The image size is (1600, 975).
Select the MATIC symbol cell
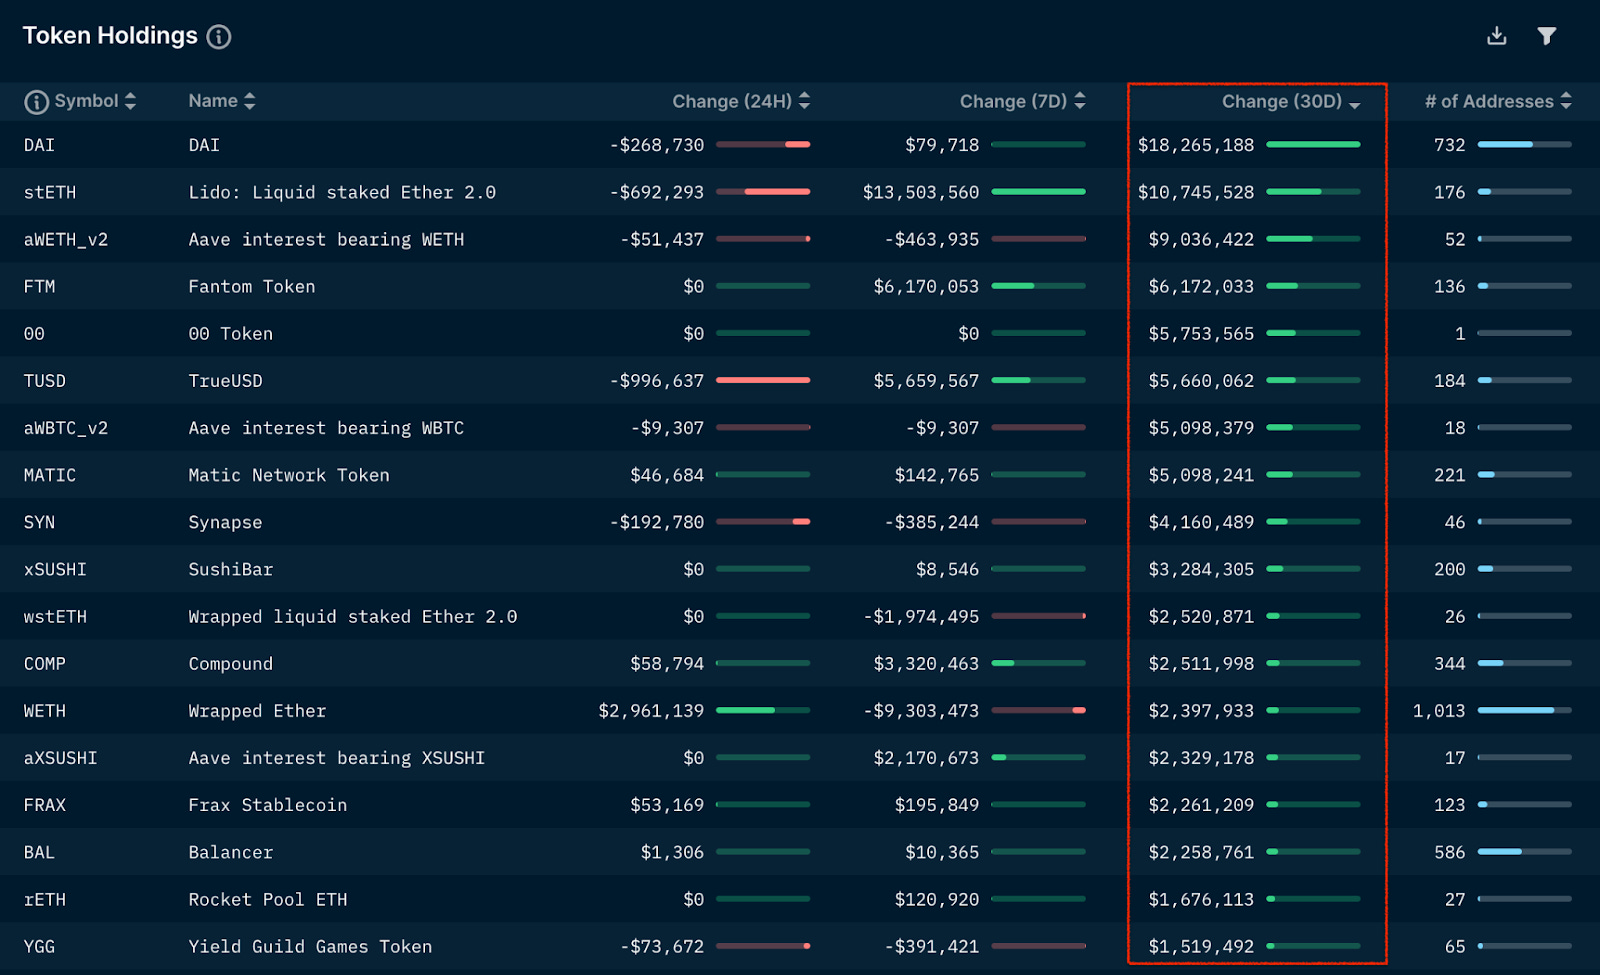[50, 474]
